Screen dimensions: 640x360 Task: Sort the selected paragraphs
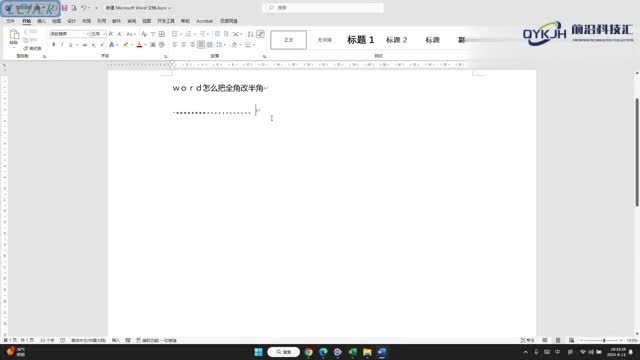tap(251, 34)
